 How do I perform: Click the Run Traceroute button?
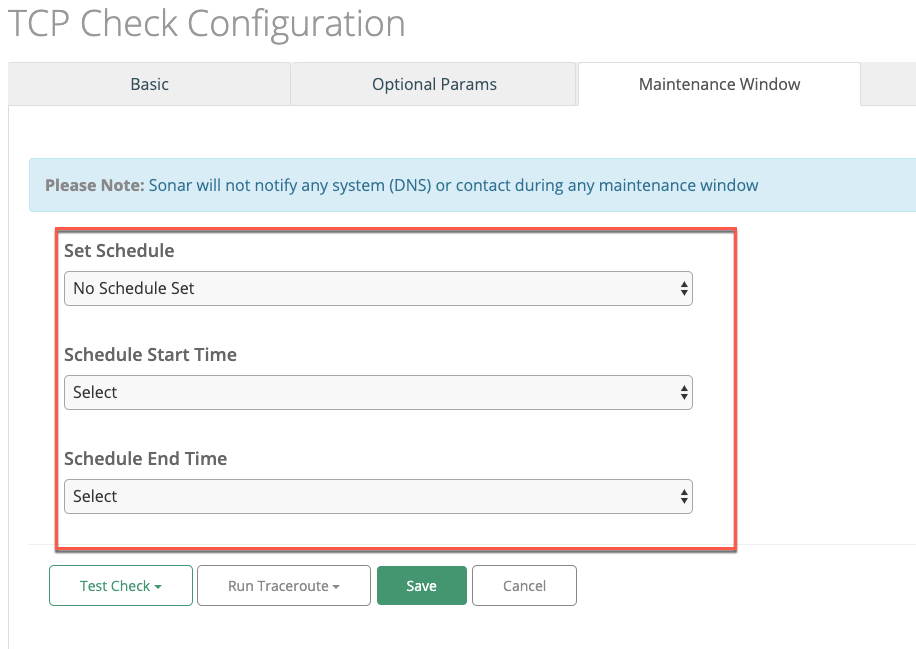click(284, 585)
